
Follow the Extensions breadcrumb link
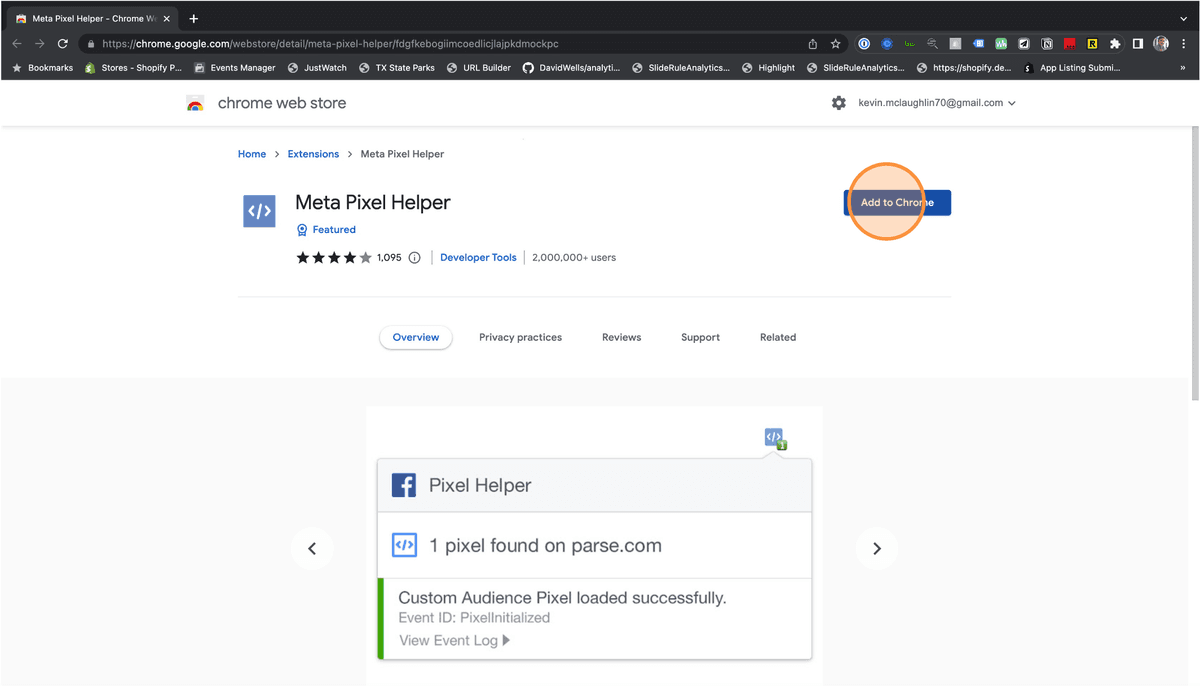click(313, 154)
